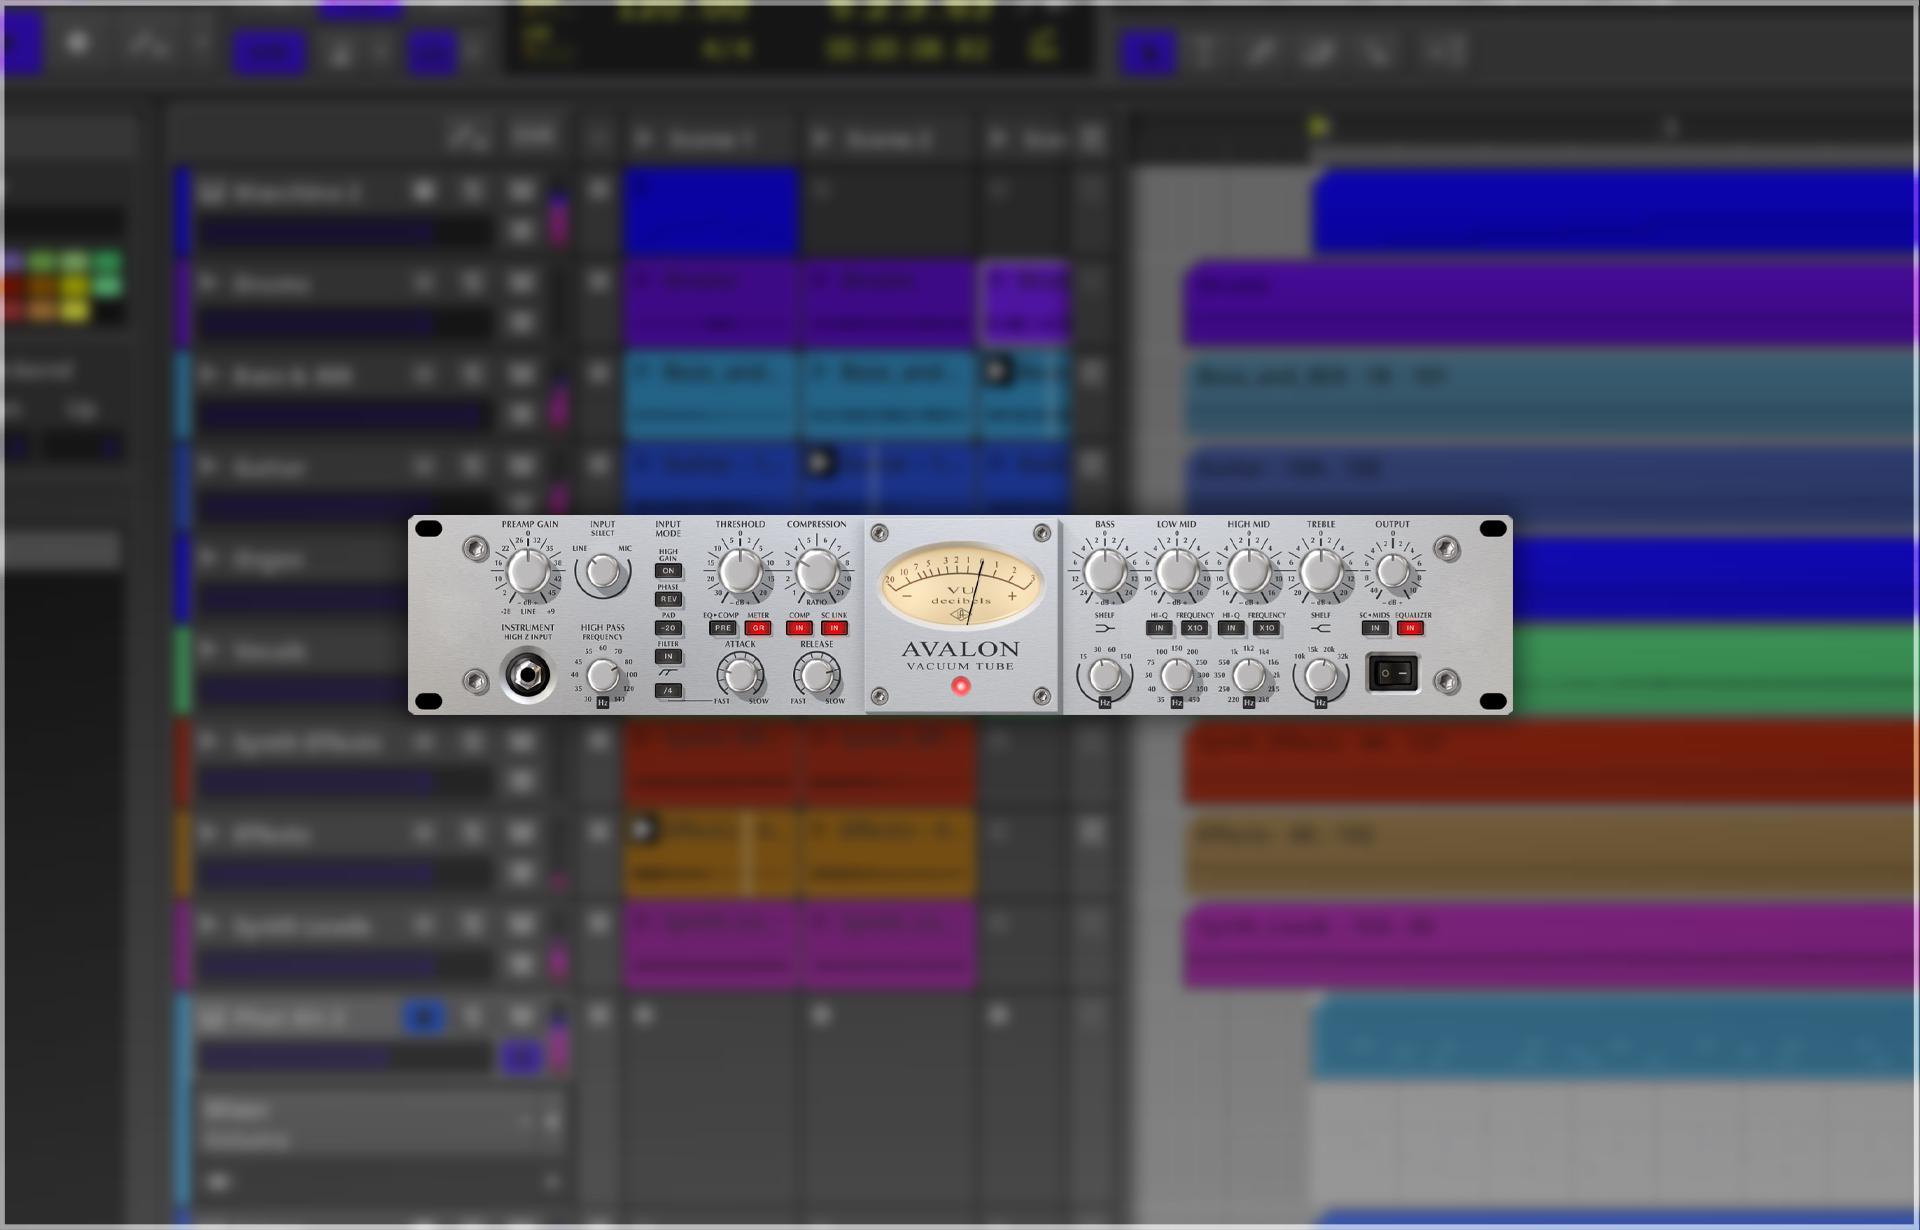Viewport: 1920px width, 1230px height.
Task: Toggle the /4 button below Filter
Action: click(x=668, y=690)
